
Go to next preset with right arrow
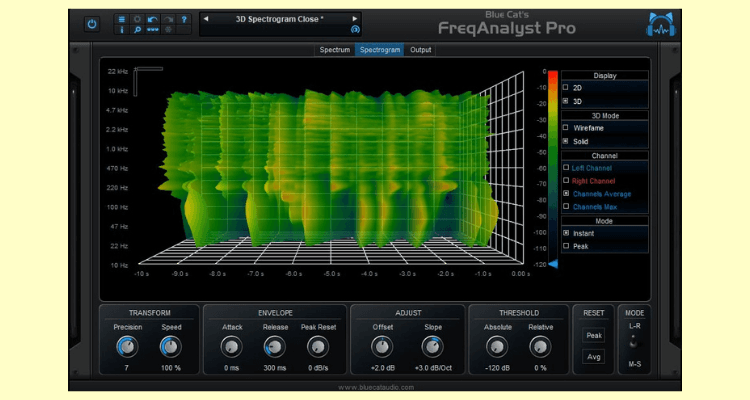click(355, 18)
